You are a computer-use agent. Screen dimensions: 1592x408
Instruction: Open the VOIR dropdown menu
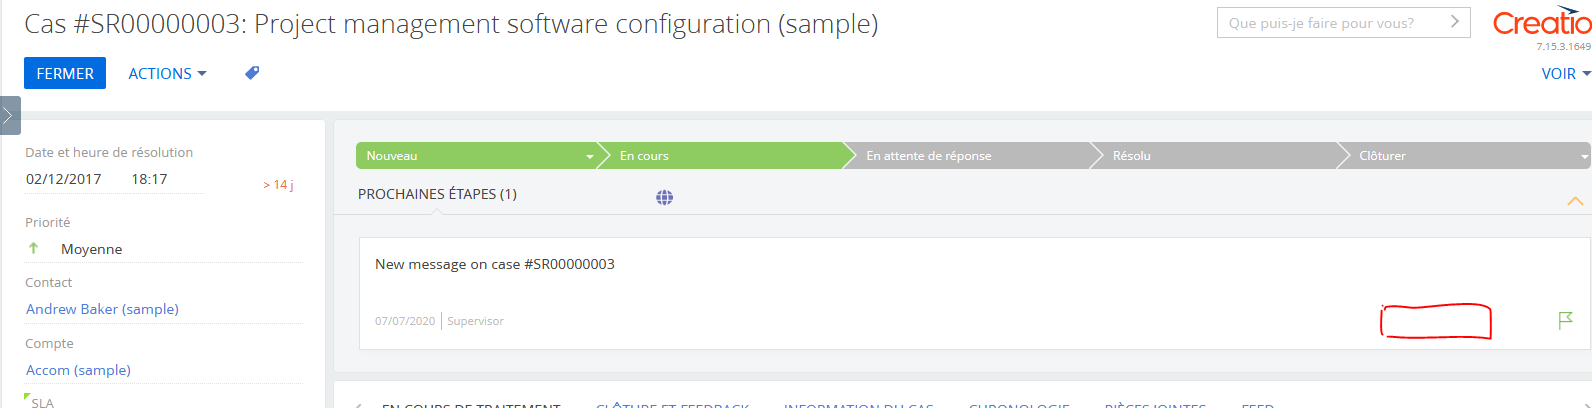tap(1565, 73)
